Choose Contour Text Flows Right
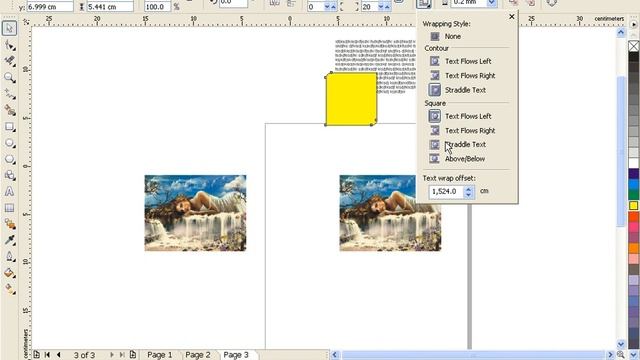The width and height of the screenshot is (640, 360). click(x=462, y=76)
